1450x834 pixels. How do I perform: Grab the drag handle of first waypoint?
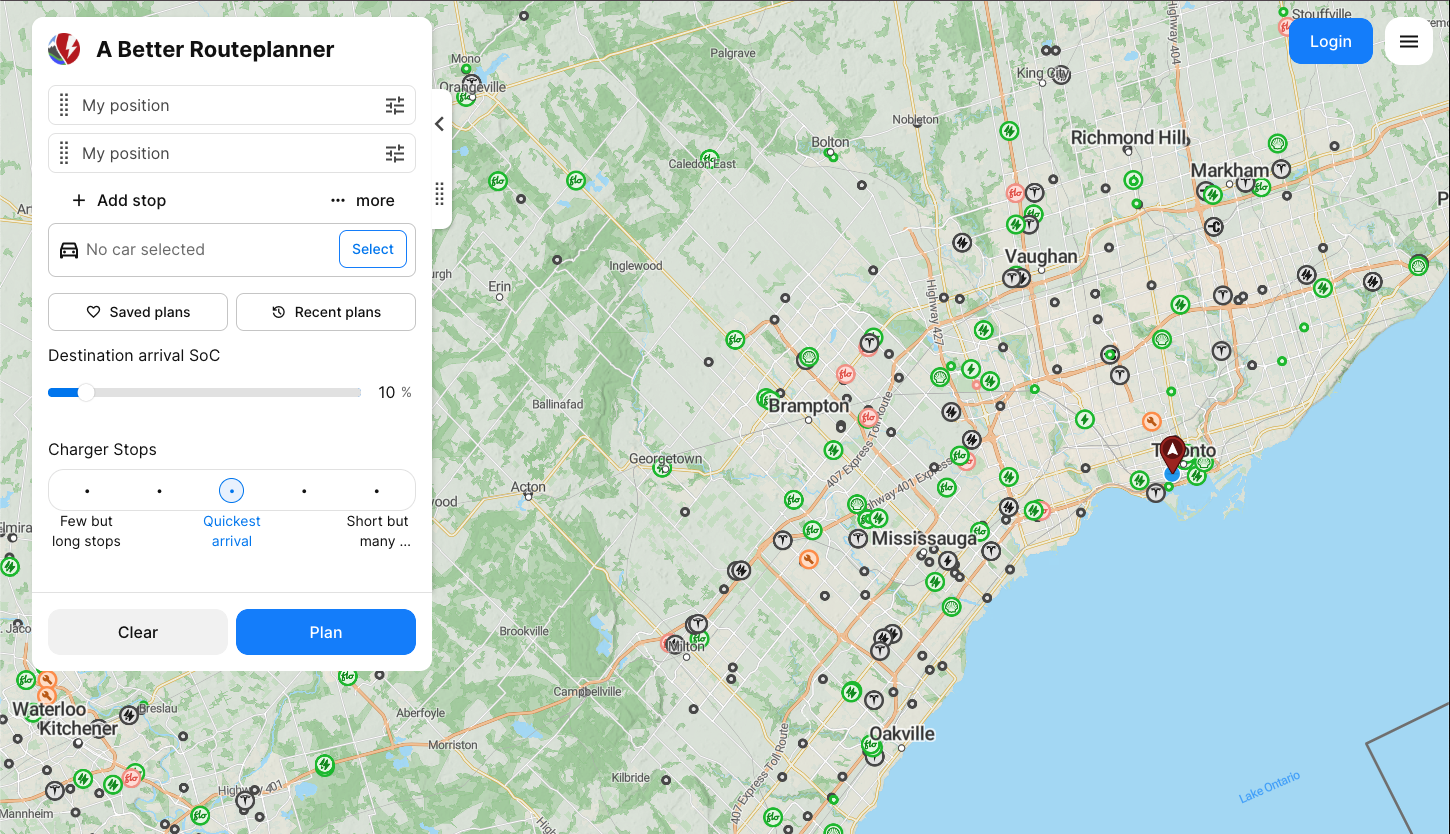64,105
